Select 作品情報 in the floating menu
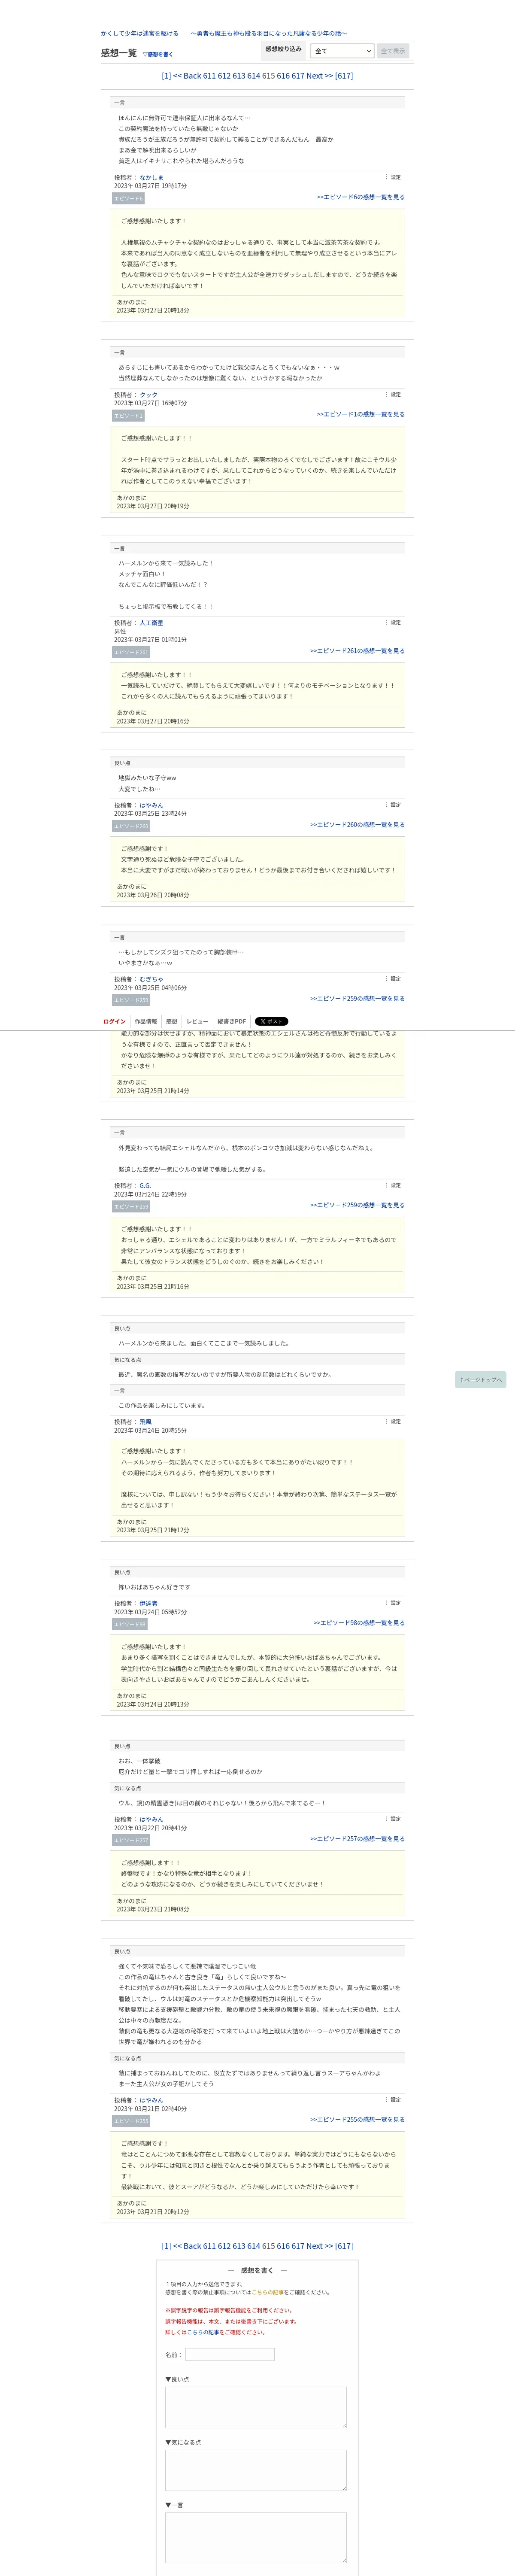Screen dimensions: 515x2576 tap(146, 1021)
